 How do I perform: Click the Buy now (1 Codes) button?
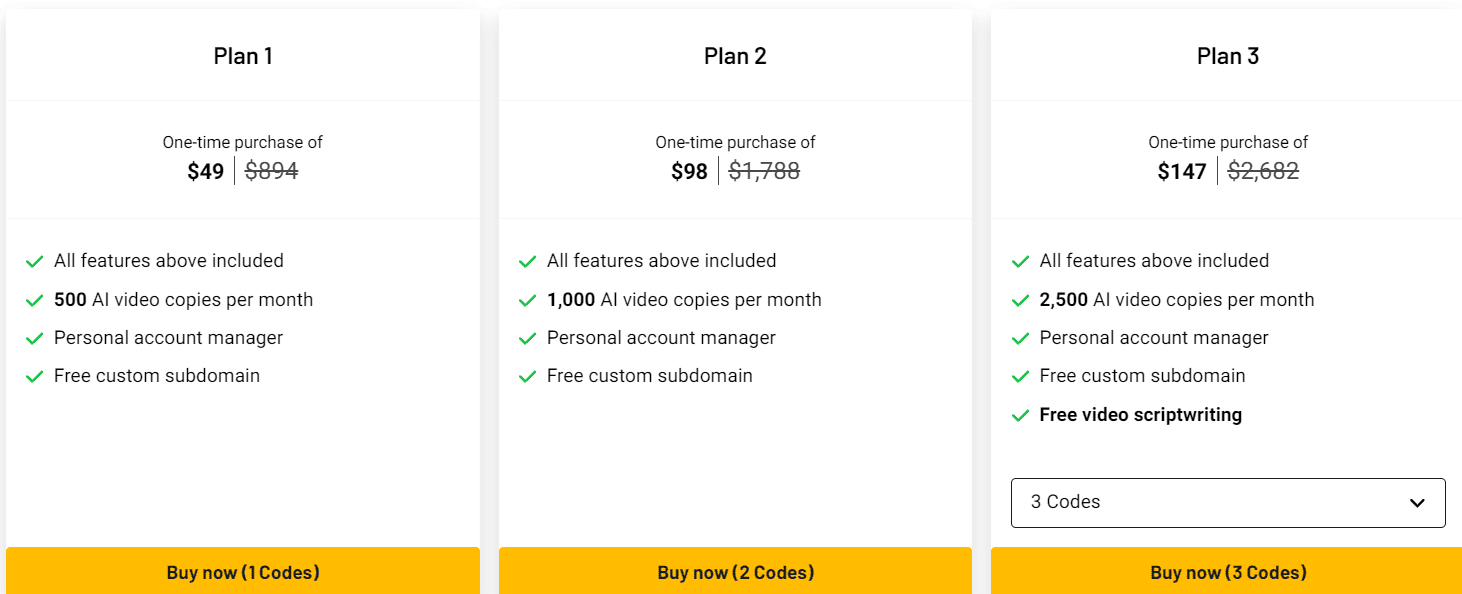[243, 572]
